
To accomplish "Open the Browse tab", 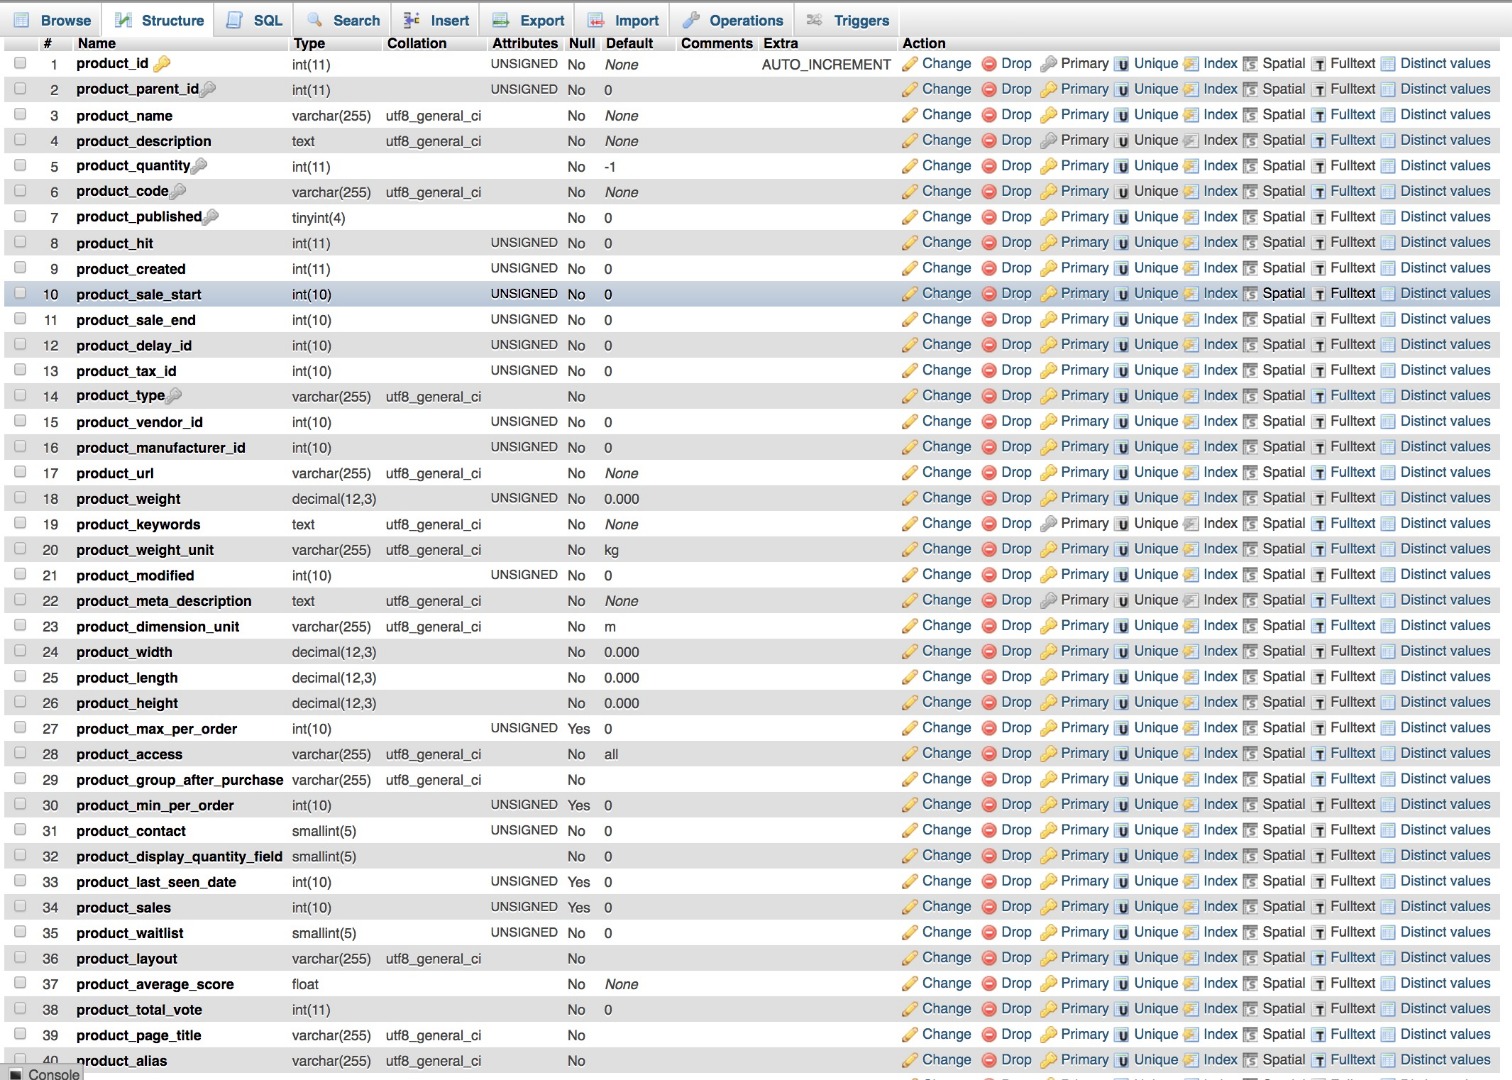I will pyautogui.click(x=53, y=20).
